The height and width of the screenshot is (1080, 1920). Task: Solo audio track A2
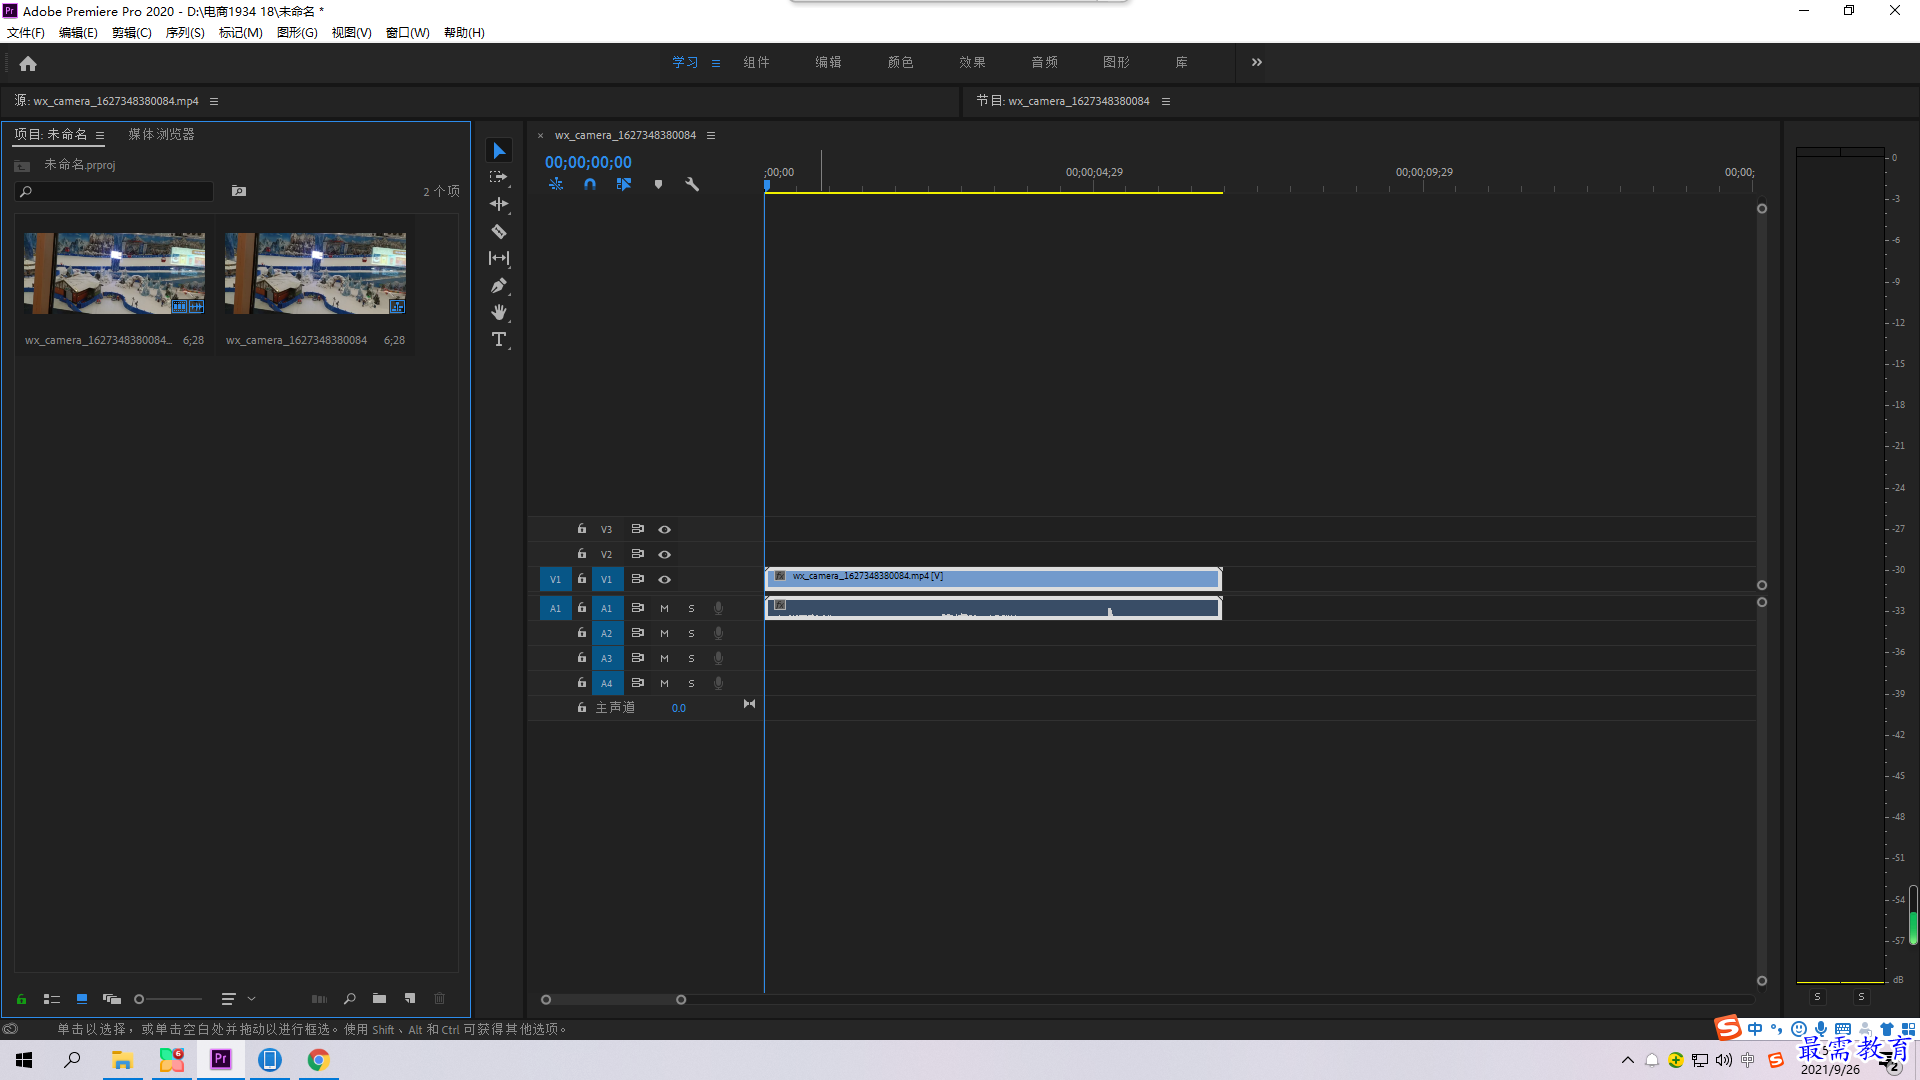tap(691, 633)
